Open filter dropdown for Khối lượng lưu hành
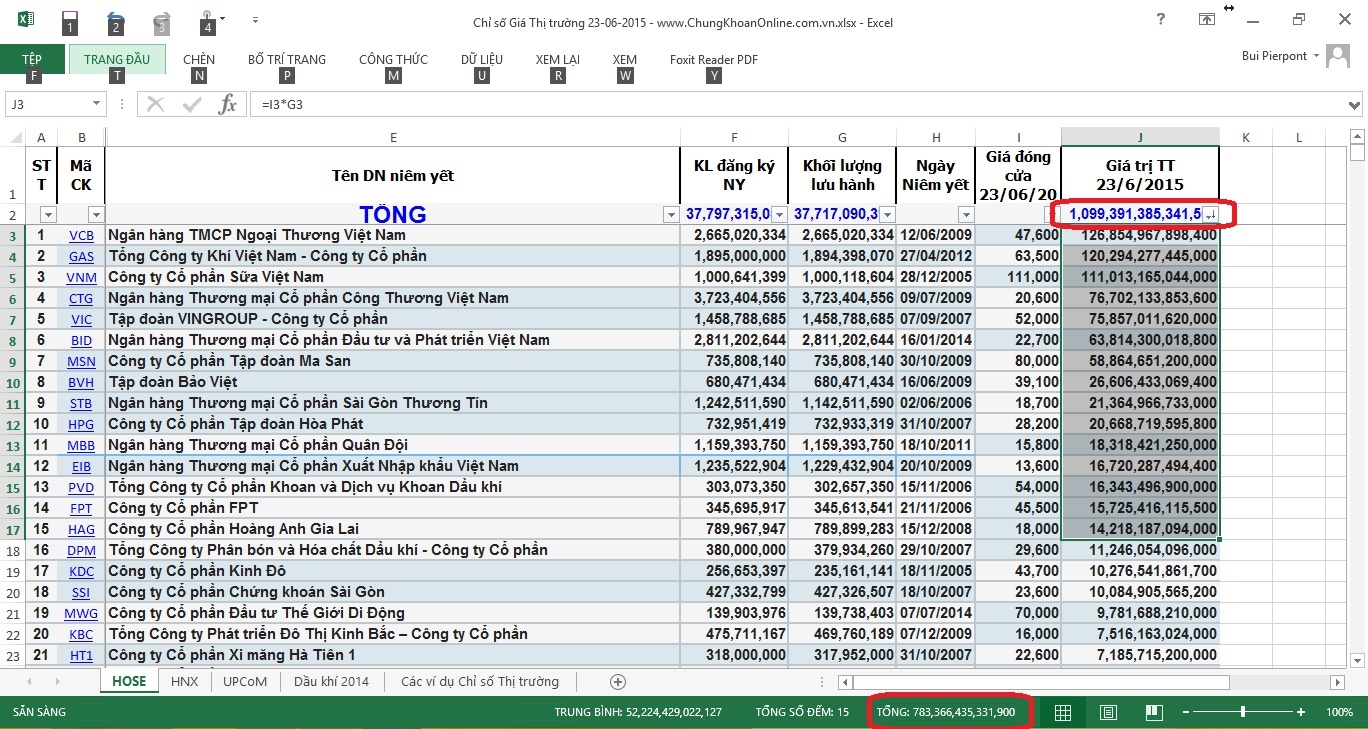Image resolution: width=1368 pixels, height=729 pixels. tap(887, 215)
